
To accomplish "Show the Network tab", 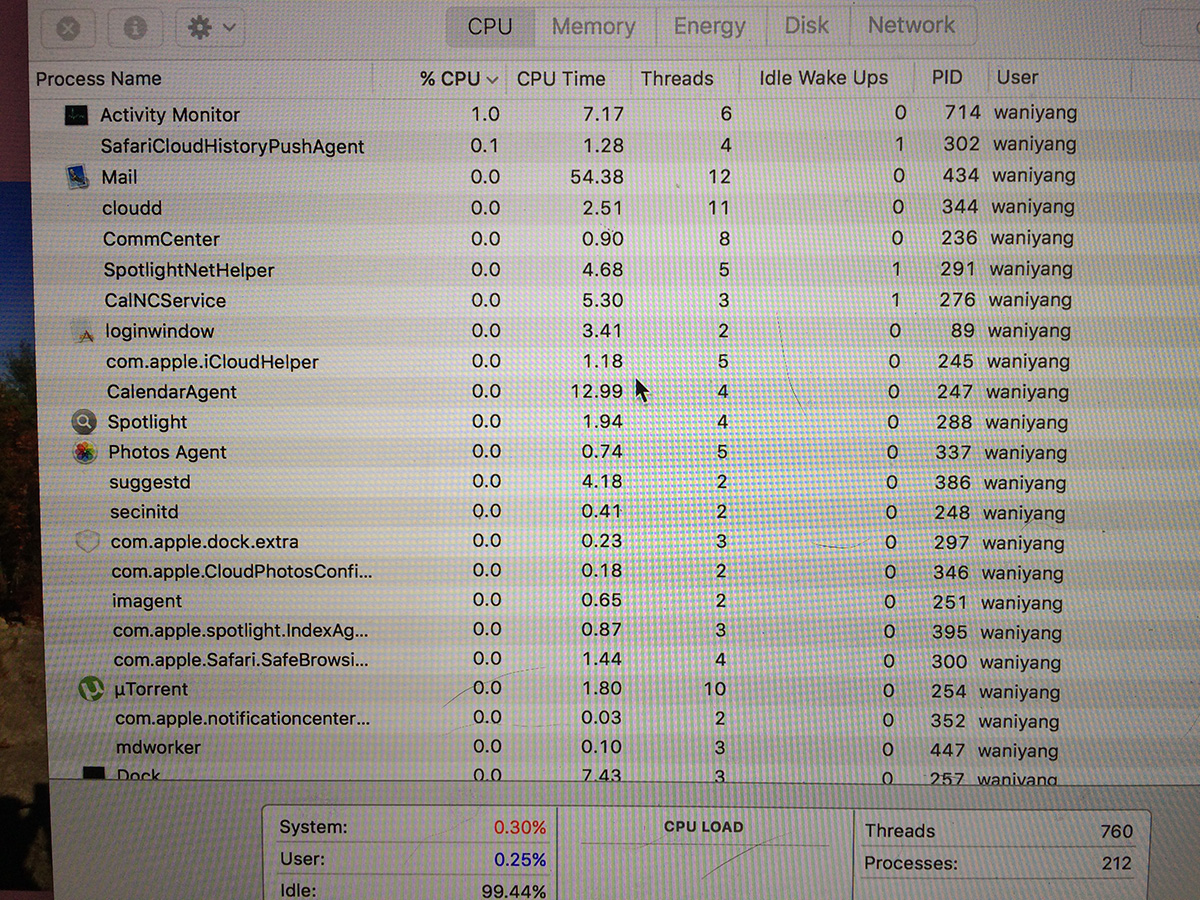I will (911, 26).
